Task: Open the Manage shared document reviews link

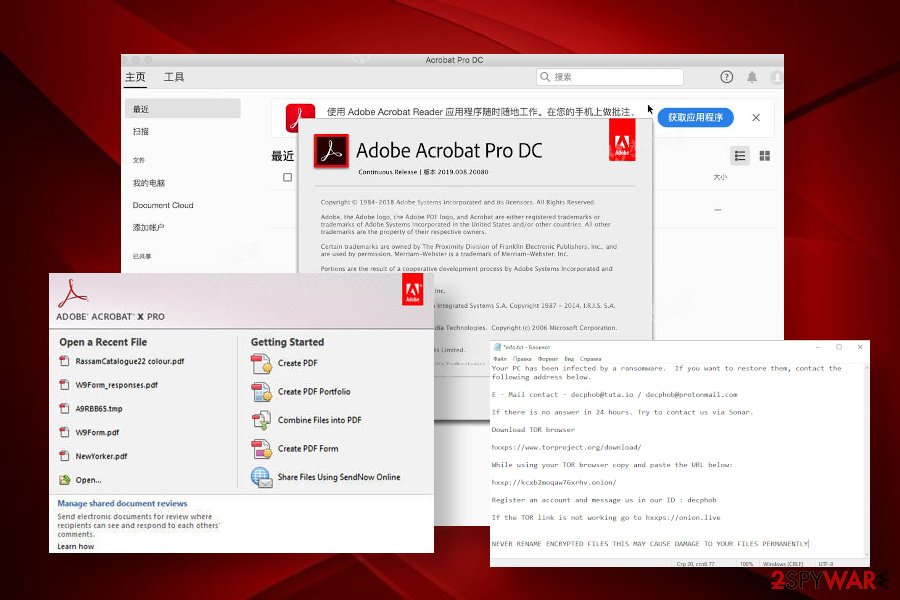Action: [122, 503]
